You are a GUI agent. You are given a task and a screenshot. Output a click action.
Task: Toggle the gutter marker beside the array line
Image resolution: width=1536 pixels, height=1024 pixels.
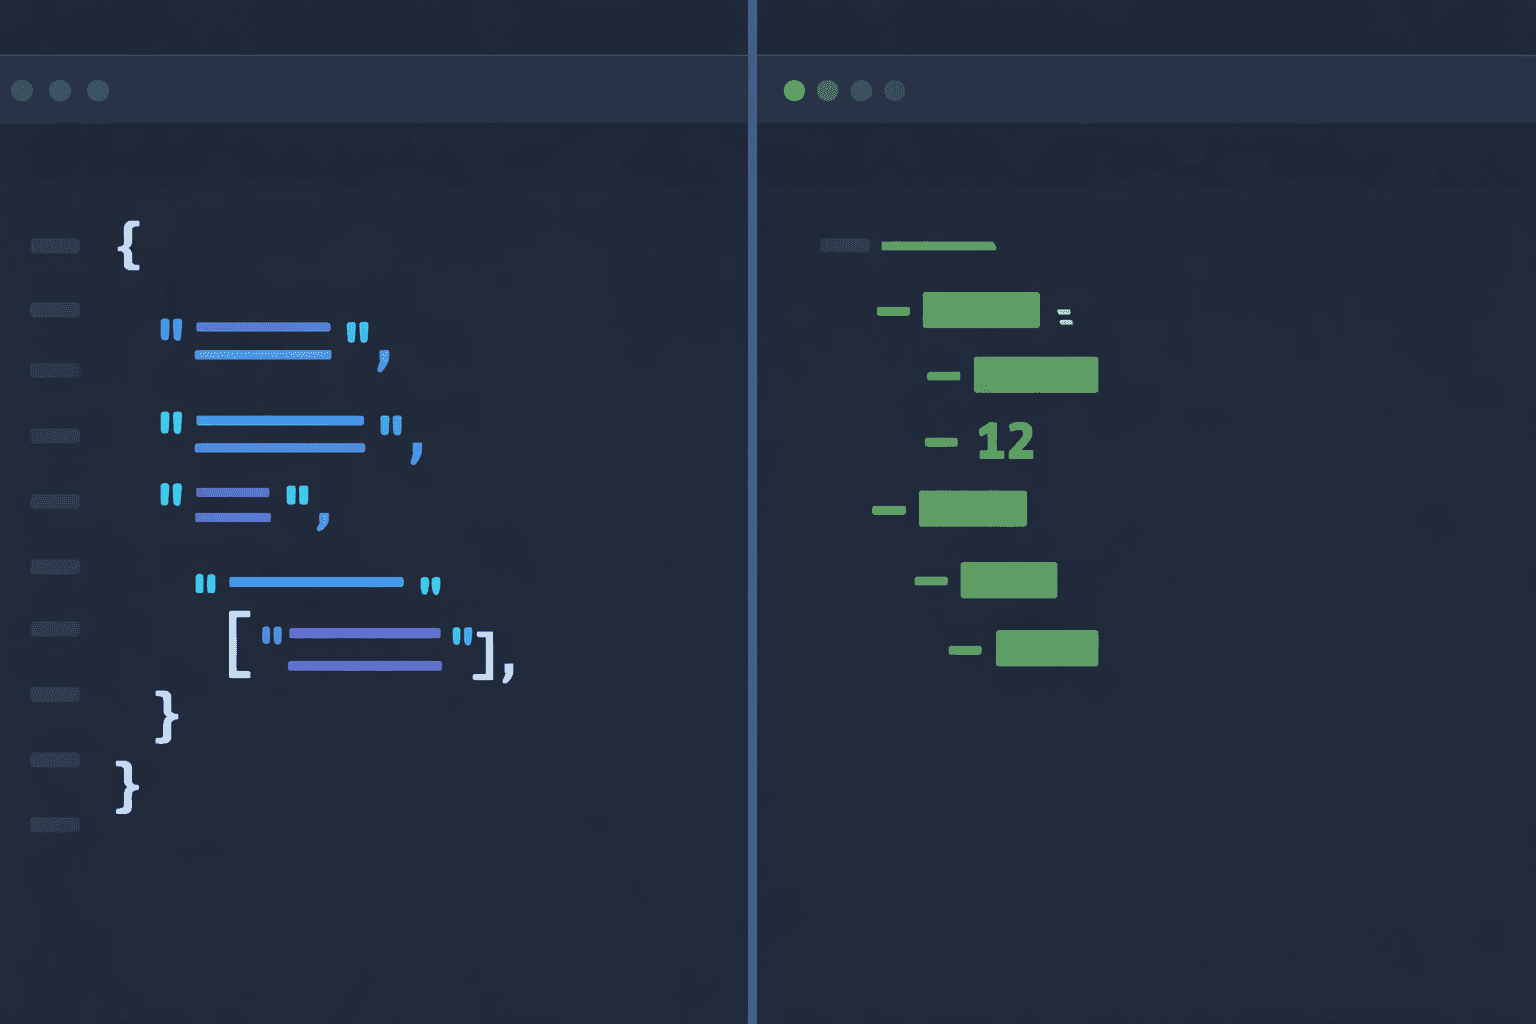coord(55,629)
